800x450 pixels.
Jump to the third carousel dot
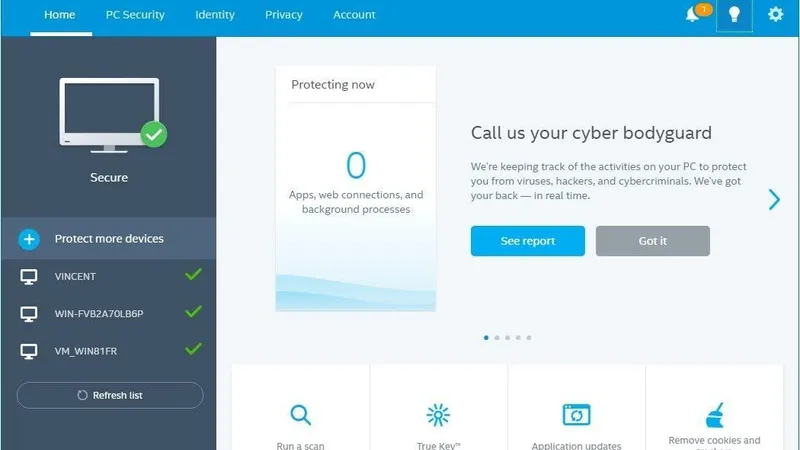pos(508,338)
